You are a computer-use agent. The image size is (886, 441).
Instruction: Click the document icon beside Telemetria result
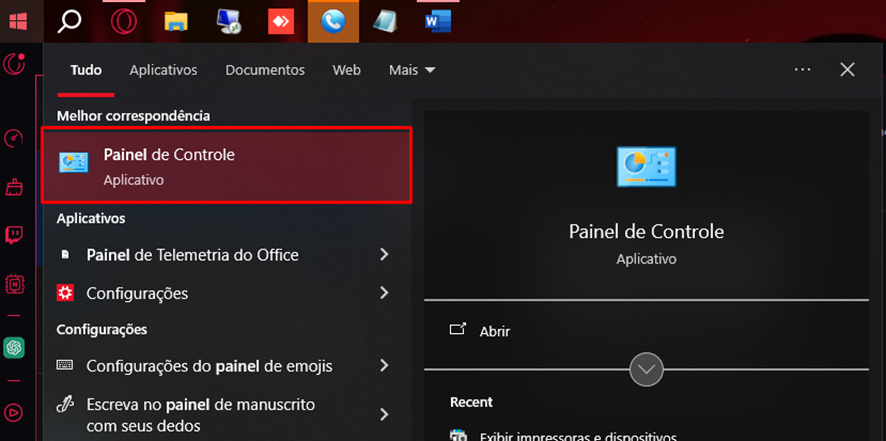pos(65,255)
